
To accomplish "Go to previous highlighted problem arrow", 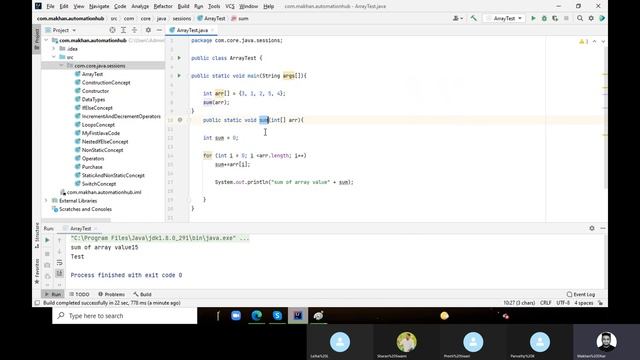I will [594, 41].
